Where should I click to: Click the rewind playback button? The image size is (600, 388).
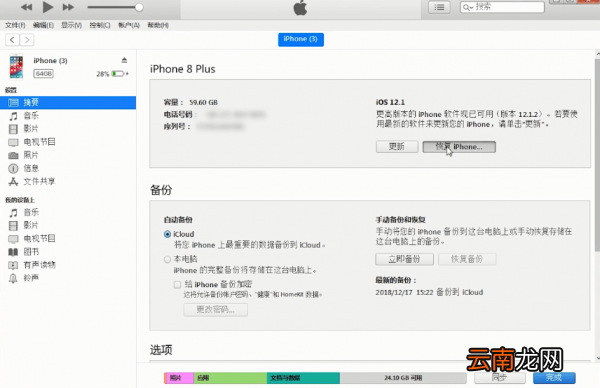pyautogui.click(x=26, y=7)
